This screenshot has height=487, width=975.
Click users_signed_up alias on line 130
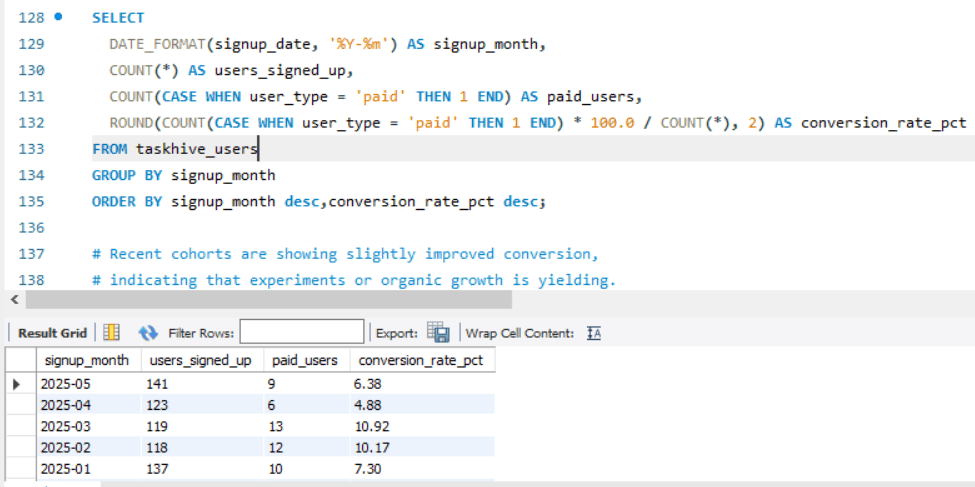tap(280, 71)
